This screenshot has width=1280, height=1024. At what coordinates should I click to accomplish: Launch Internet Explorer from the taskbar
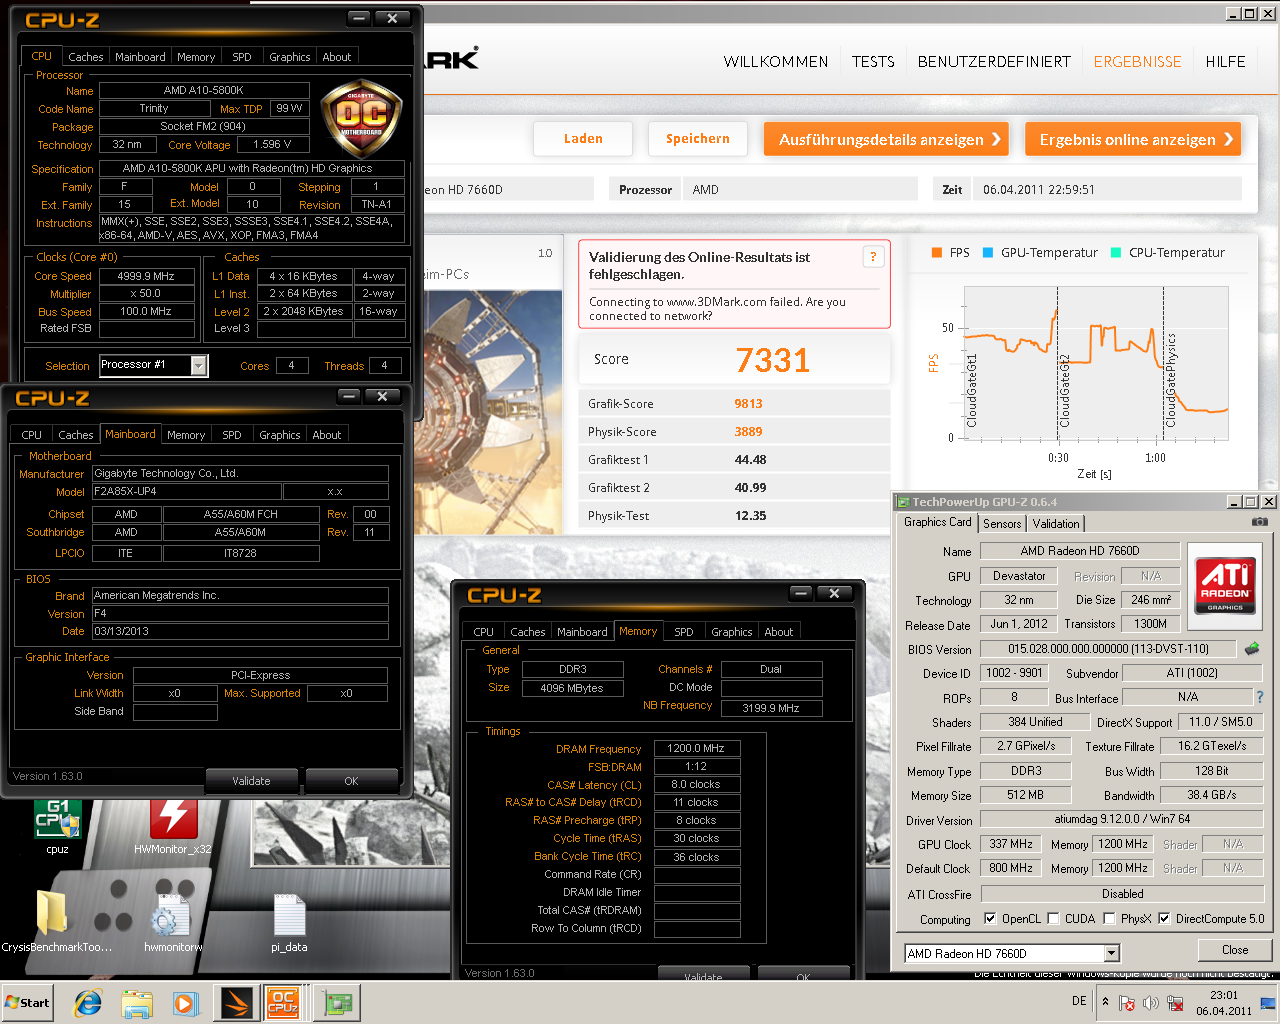(x=88, y=1003)
